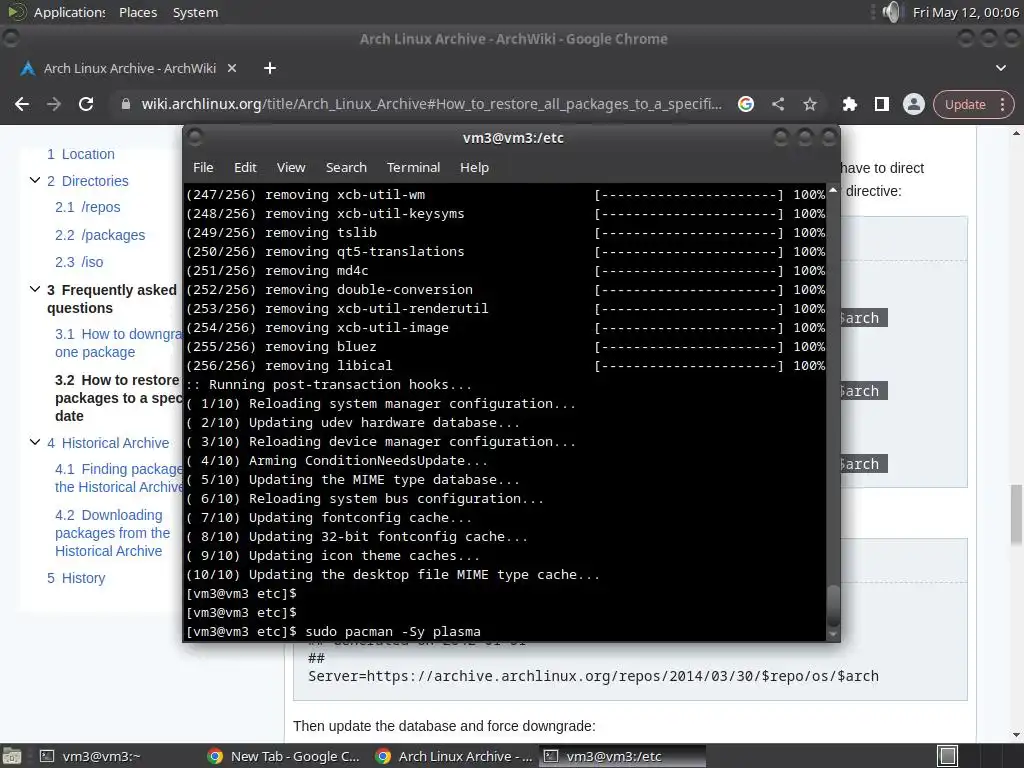
Task: Go to 5 History section
Action: 76,578
